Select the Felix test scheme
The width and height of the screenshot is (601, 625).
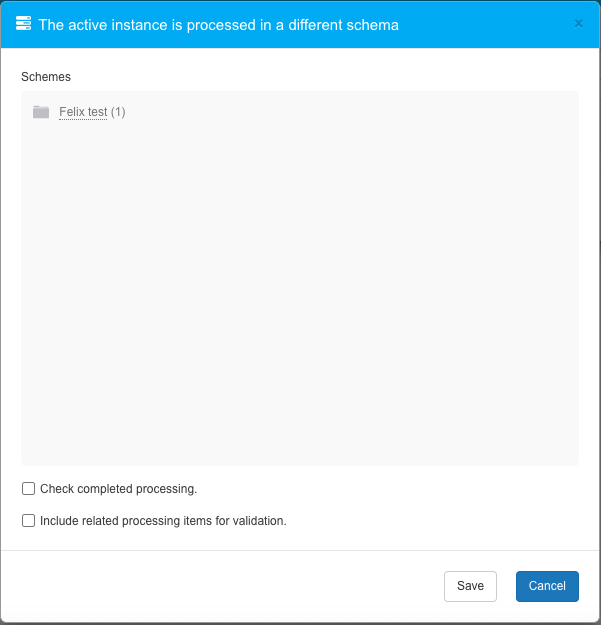click(x=83, y=112)
